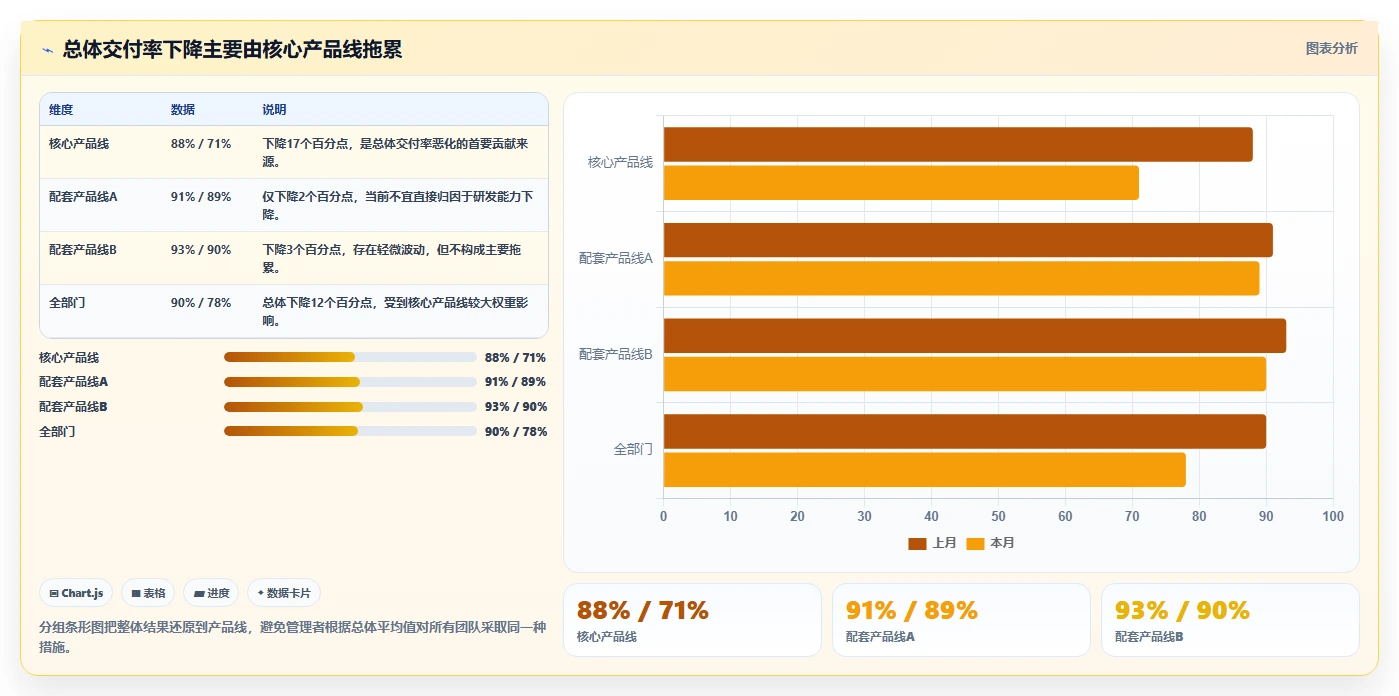Click the 93% / 90% value beside the progress bar
The width and height of the screenshot is (1399, 696).
[x=516, y=407]
